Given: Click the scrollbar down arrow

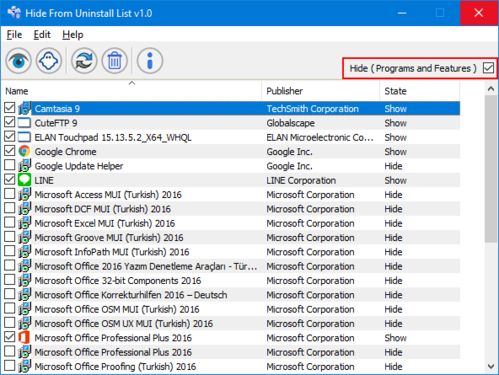Looking at the screenshot, I should coord(491,366).
